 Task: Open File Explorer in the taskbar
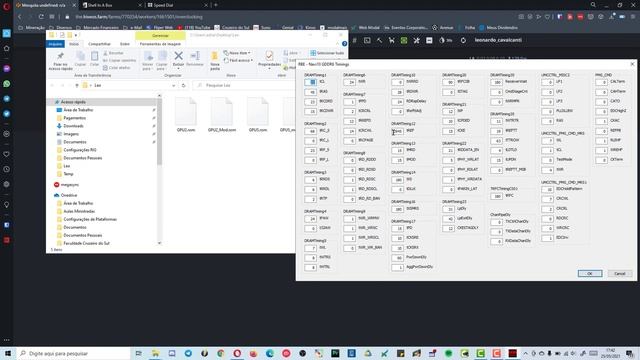pyautogui.click(x=155, y=353)
